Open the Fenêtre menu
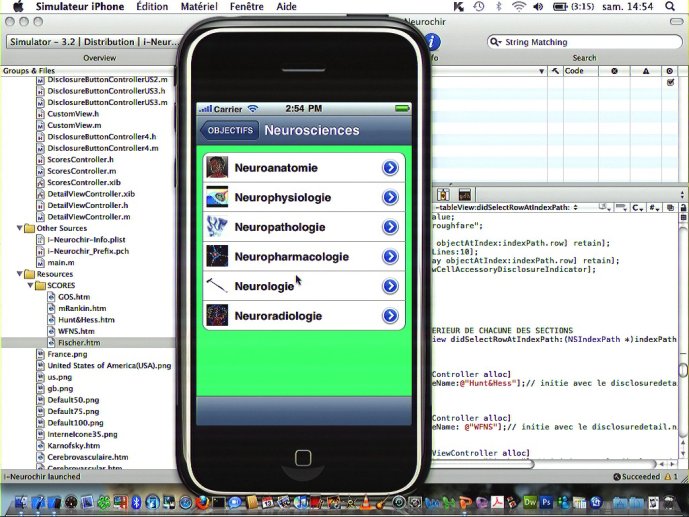This screenshot has height=517, width=689. pyautogui.click(x=247, y=7)
